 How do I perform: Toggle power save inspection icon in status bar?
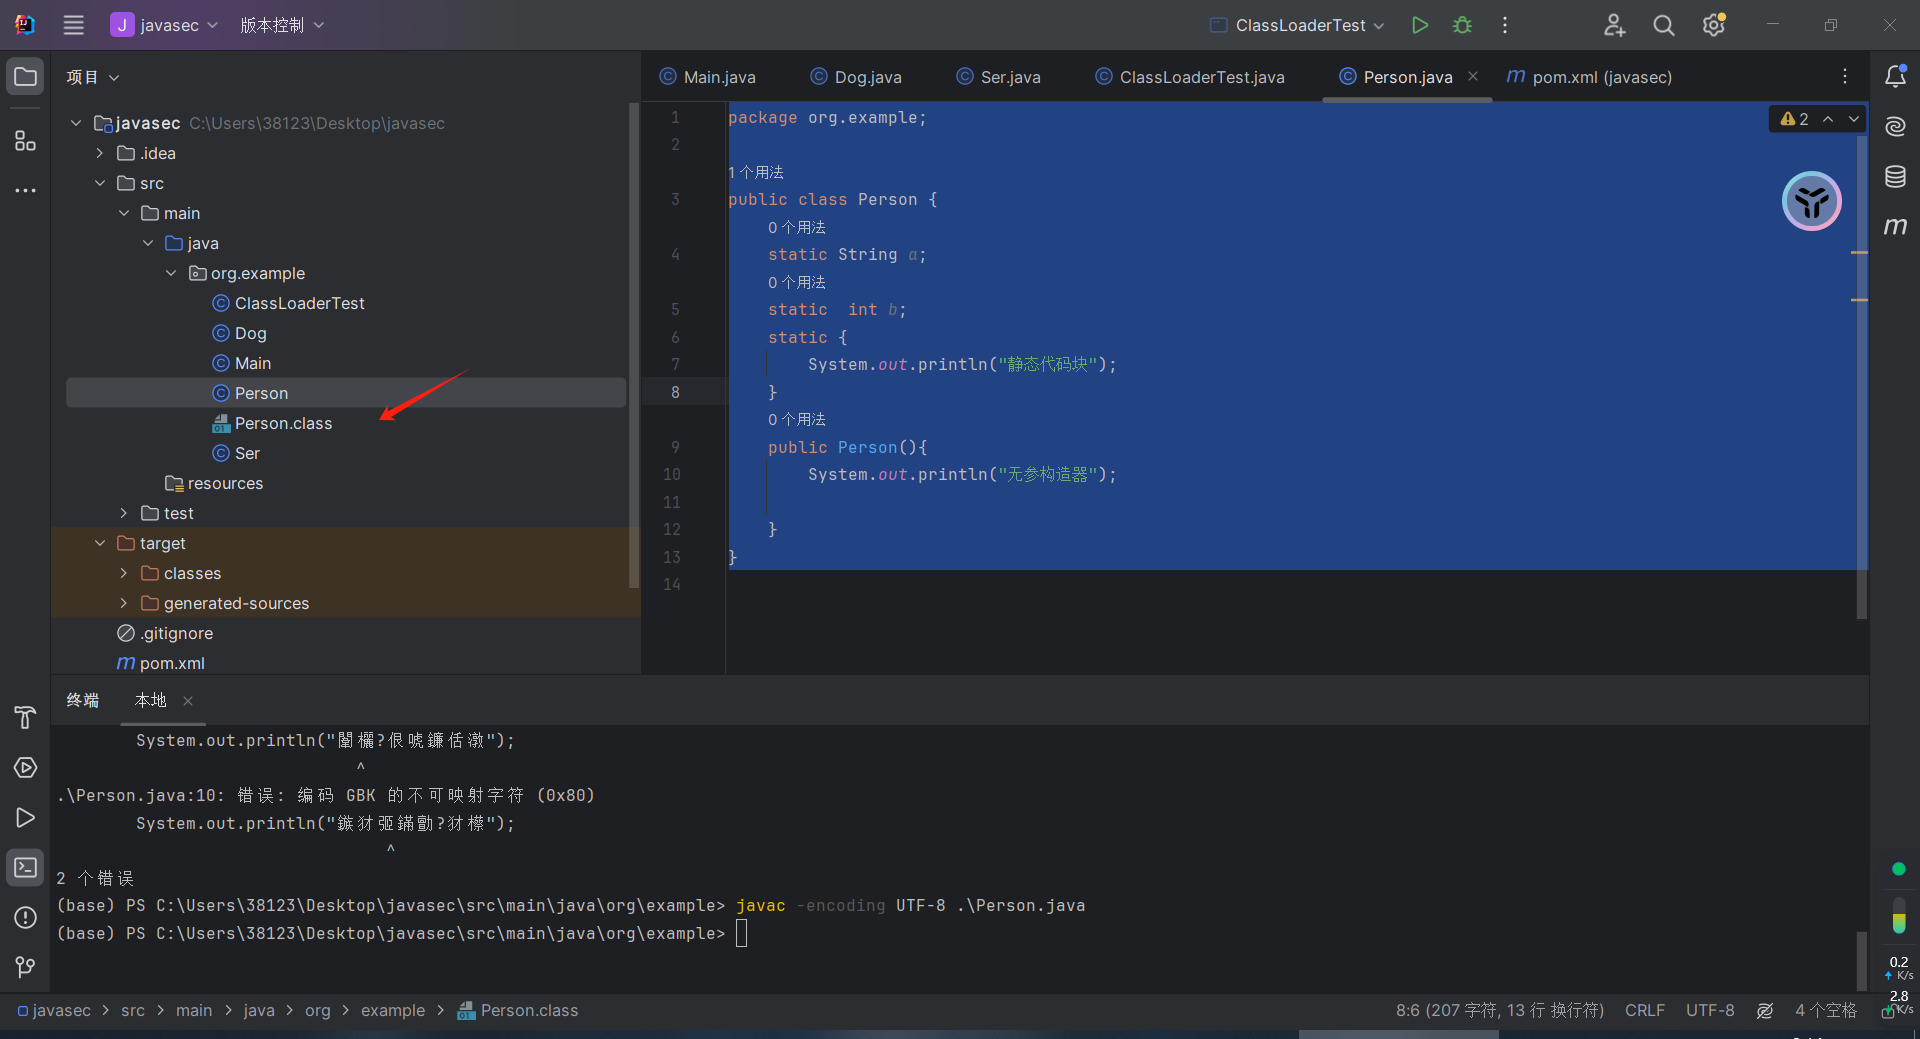point(1765,1011)
